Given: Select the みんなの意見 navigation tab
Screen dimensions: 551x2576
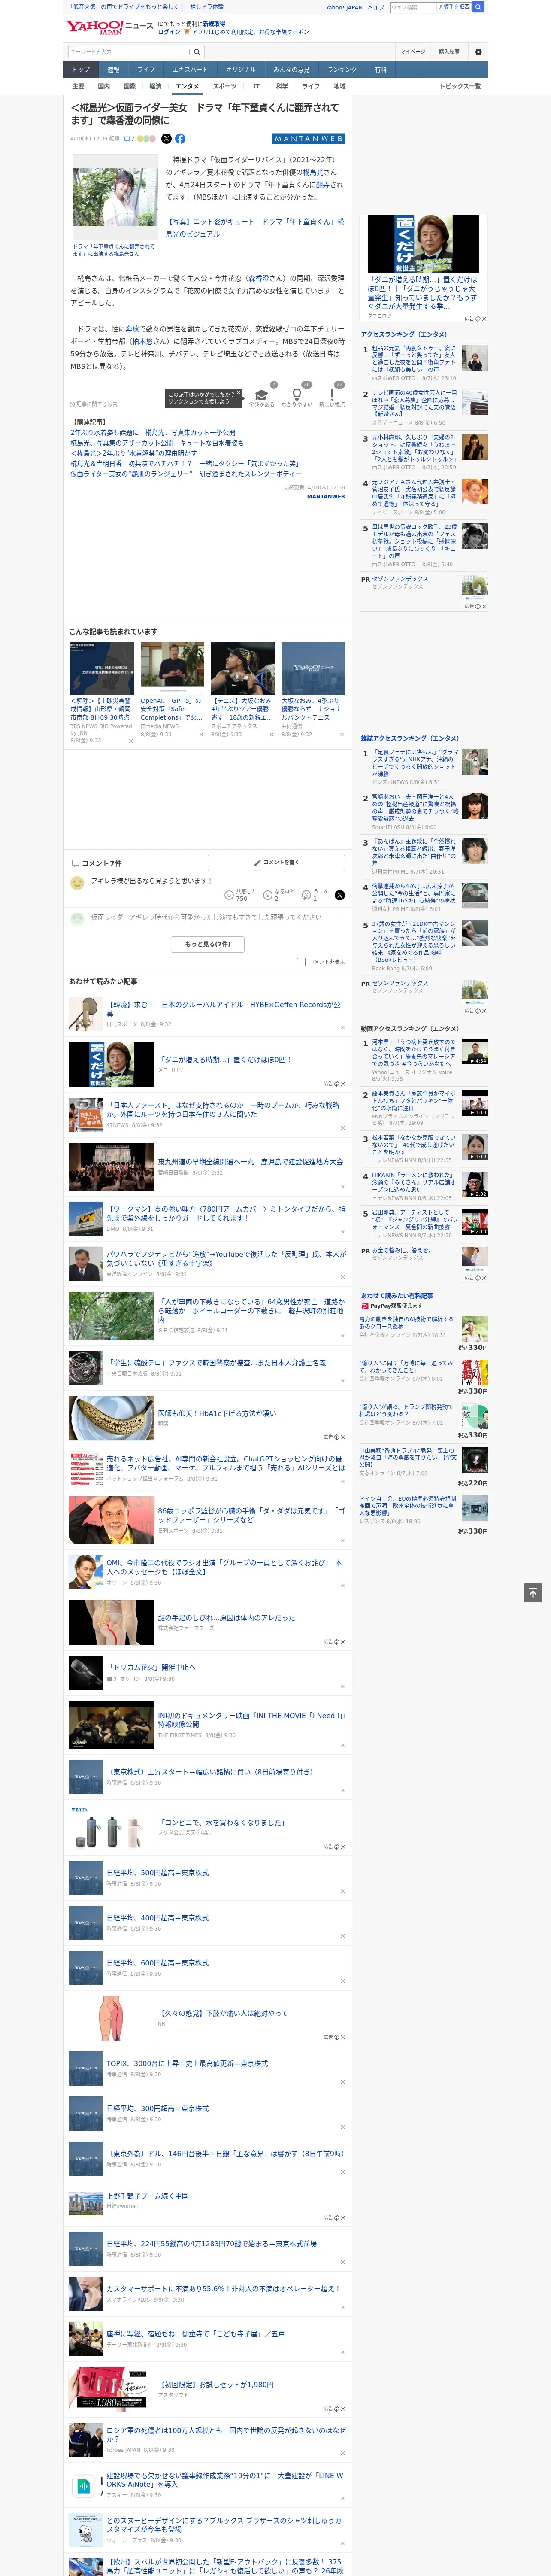Looking at the screenshot, I should 291,70.
